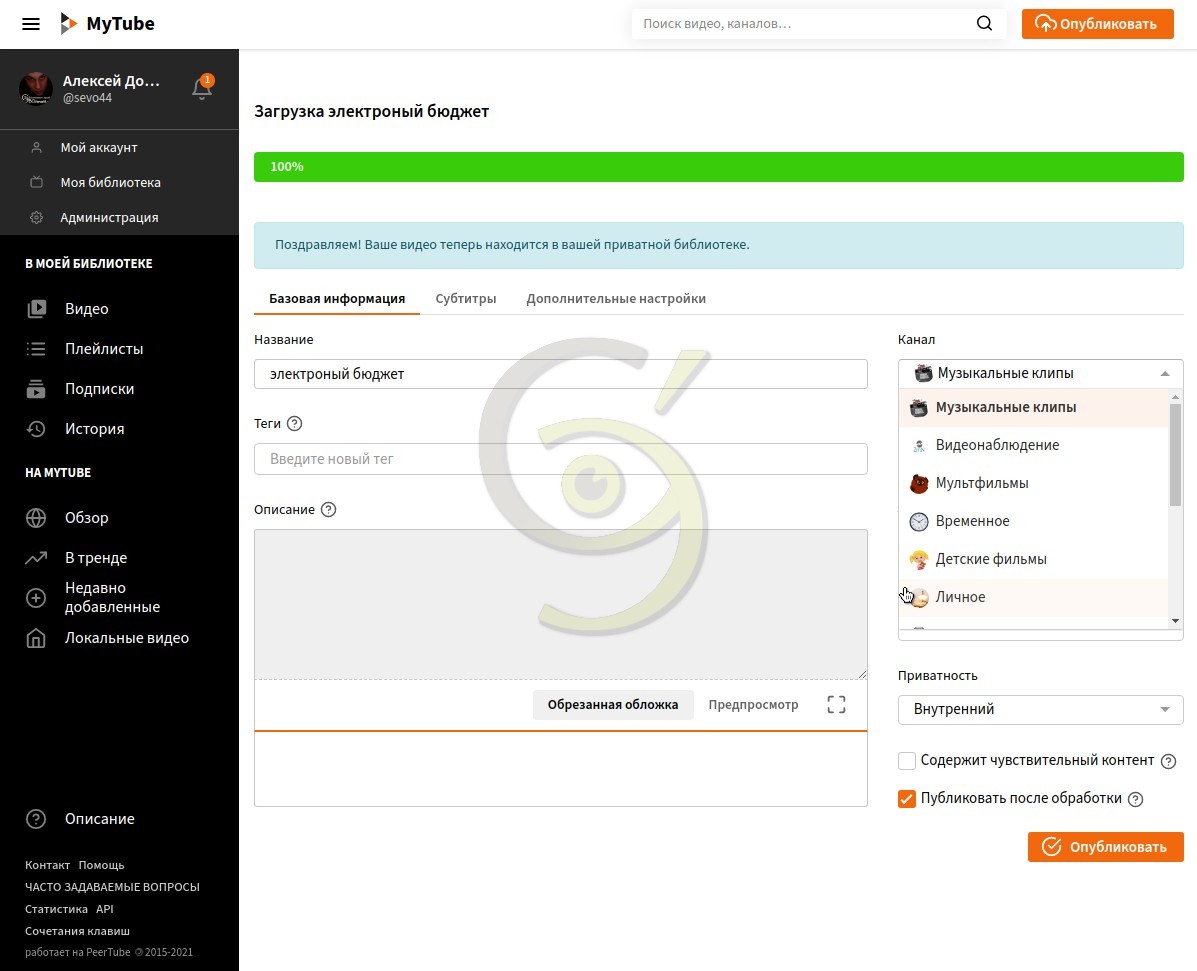This screenshot has height=971, width=1197.
Task: Enable Содержит чувствительный контент checkbox
Action: (907, 761)
